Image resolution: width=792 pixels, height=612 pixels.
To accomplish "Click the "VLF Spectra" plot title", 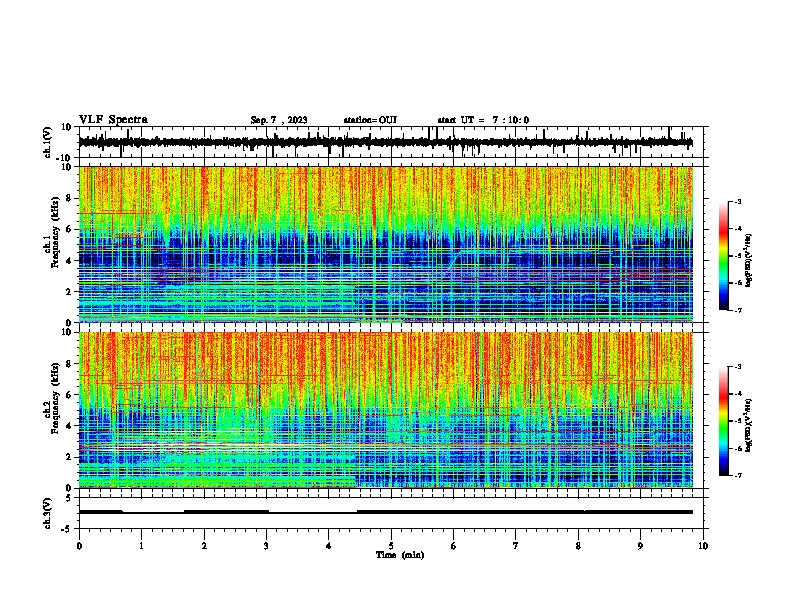I will (113, 120).
